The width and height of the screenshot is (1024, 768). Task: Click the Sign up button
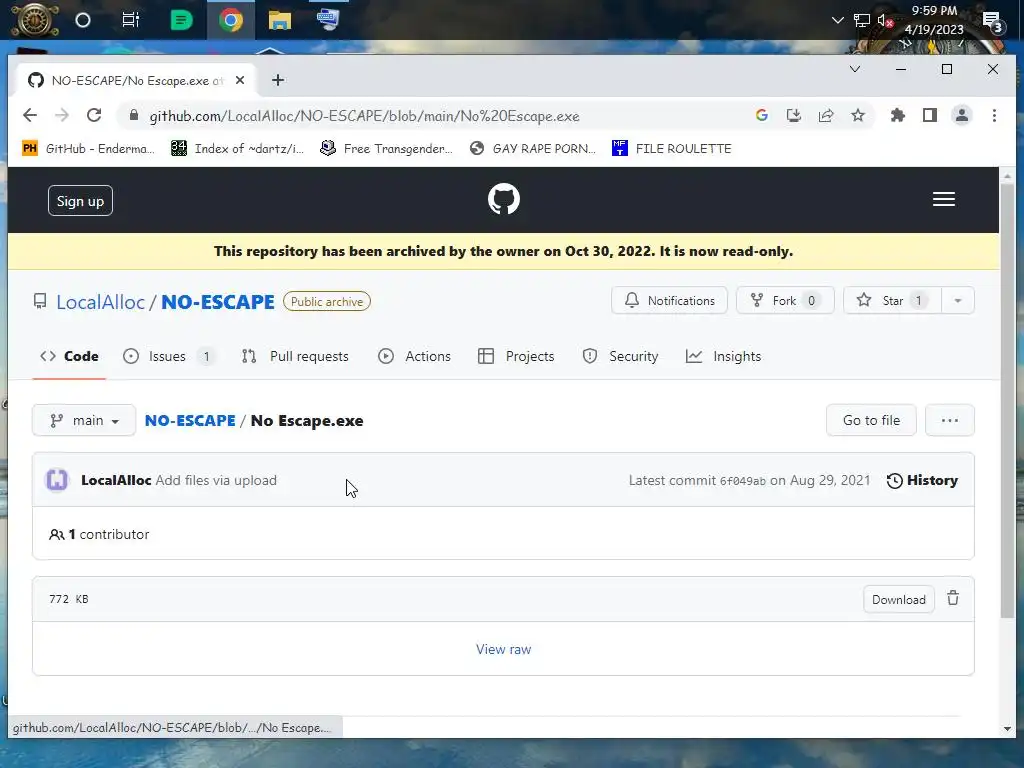point(80,200)
